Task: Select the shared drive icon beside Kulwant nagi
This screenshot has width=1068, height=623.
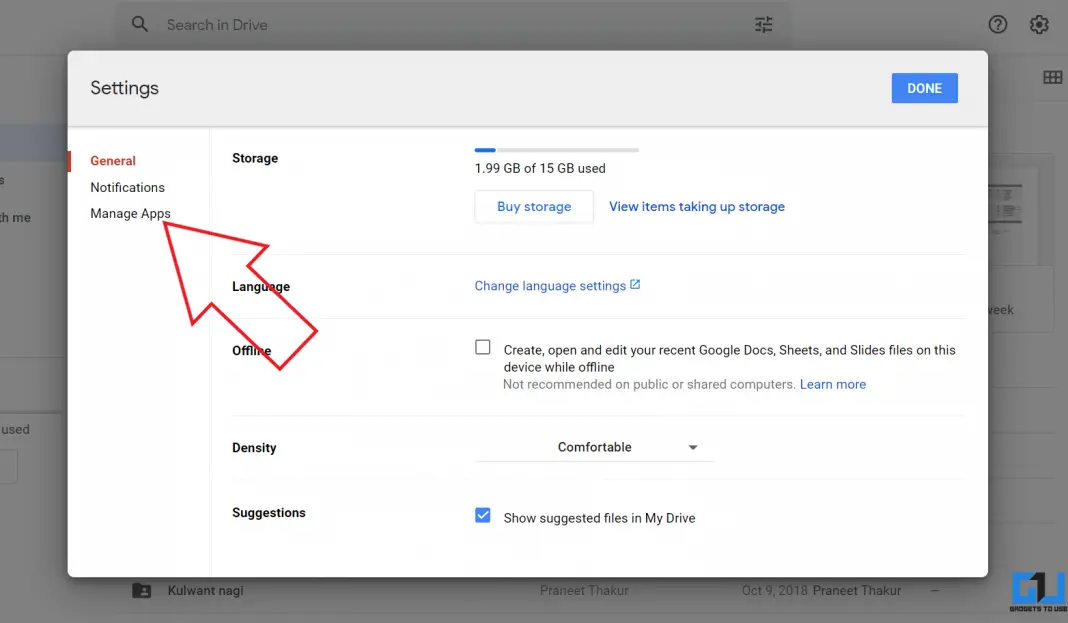Action: [x=141, y=590]
